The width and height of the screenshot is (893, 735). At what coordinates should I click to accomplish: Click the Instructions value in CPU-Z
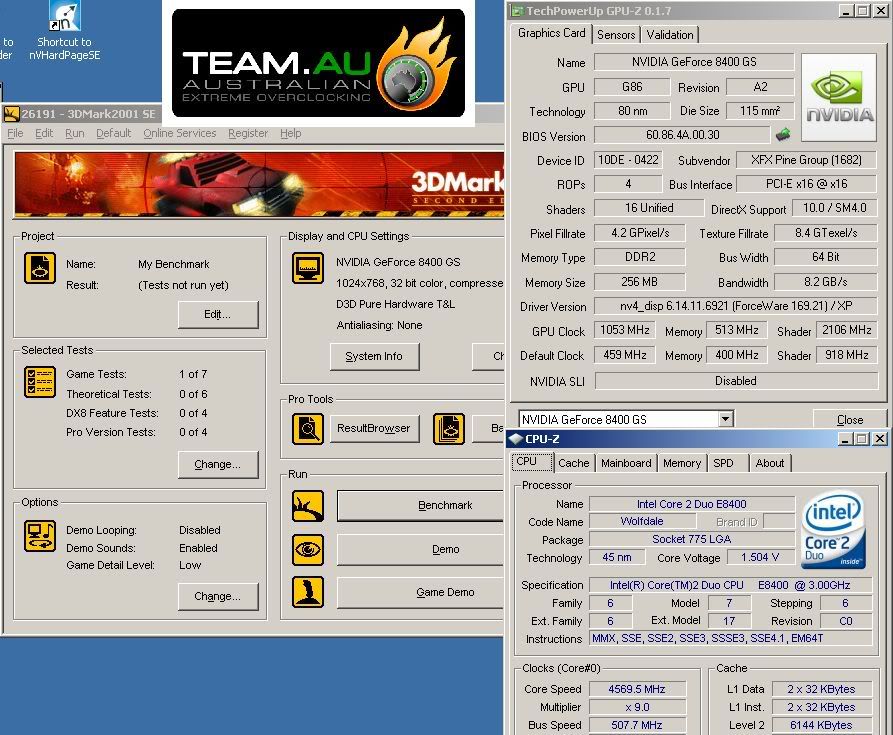point(730,638)
